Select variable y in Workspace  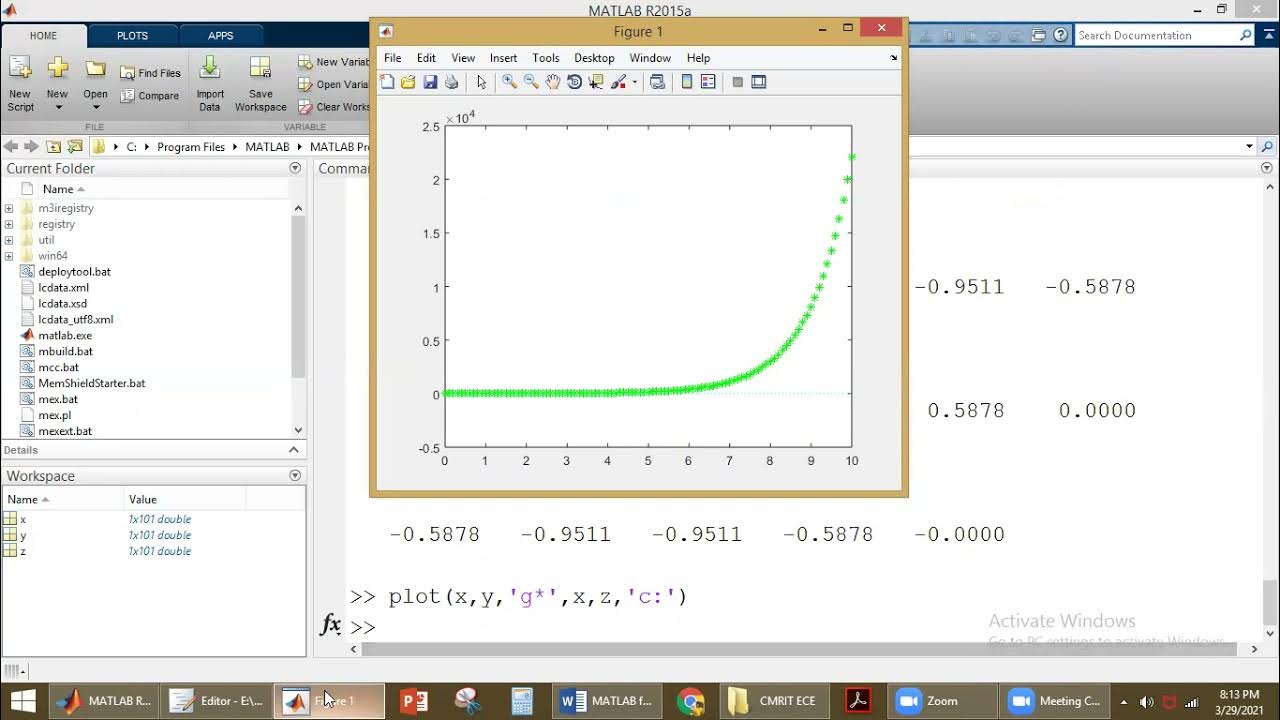point(23,535)
